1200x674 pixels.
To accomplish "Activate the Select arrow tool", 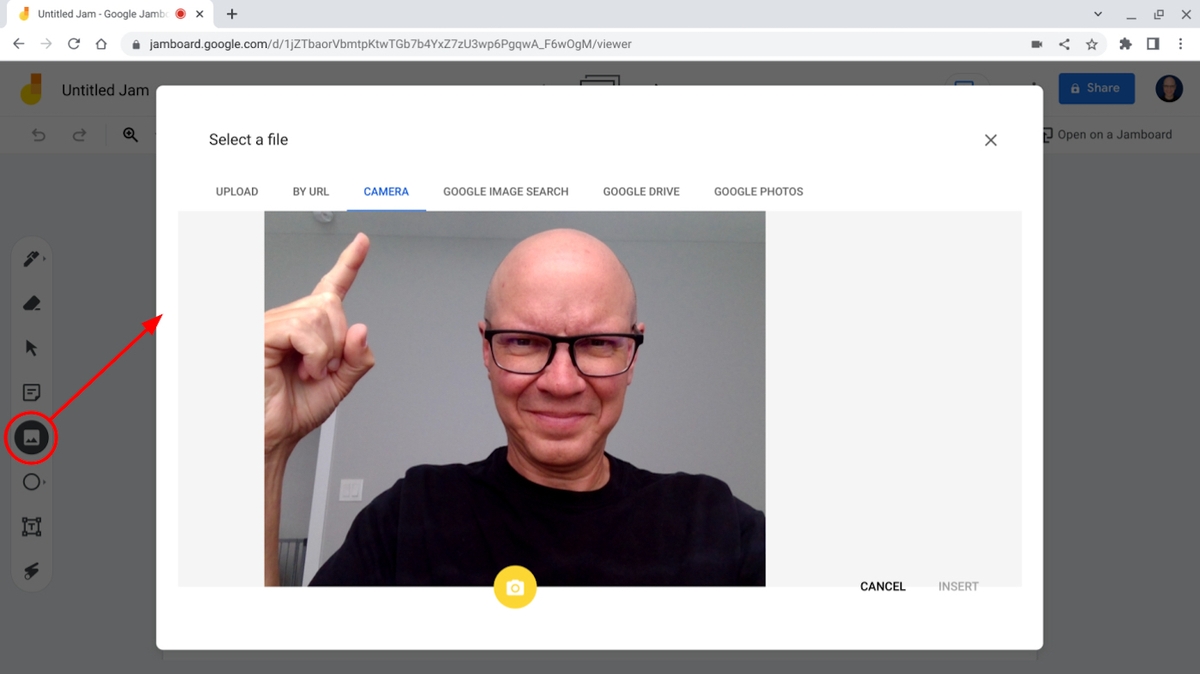I will click(x=31, y=347).
